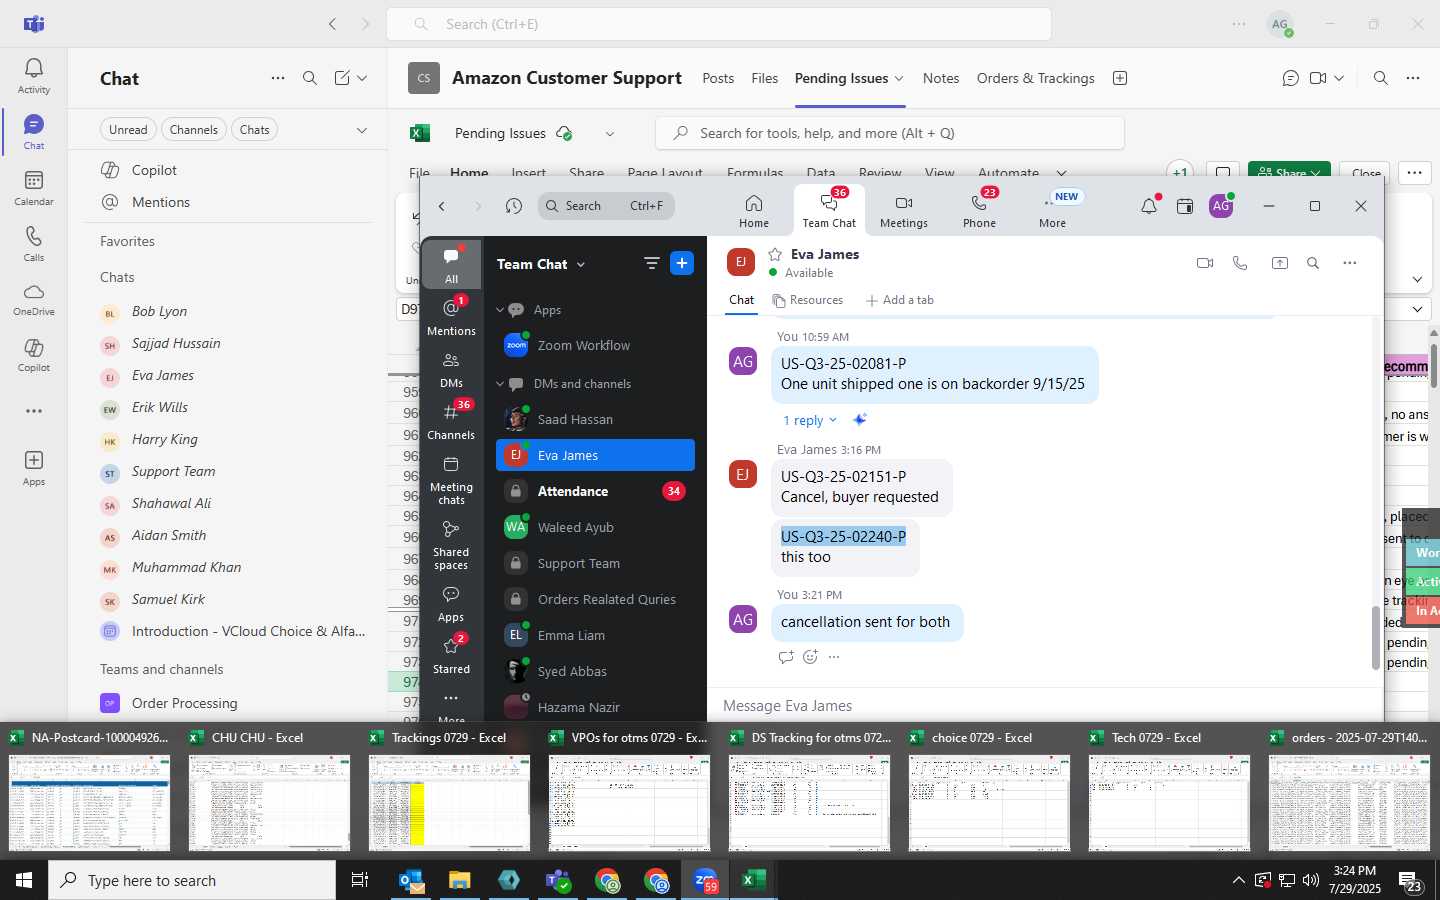Open Orders Realated Quries channel
The image size is (1440, 900).
(595, 599)
